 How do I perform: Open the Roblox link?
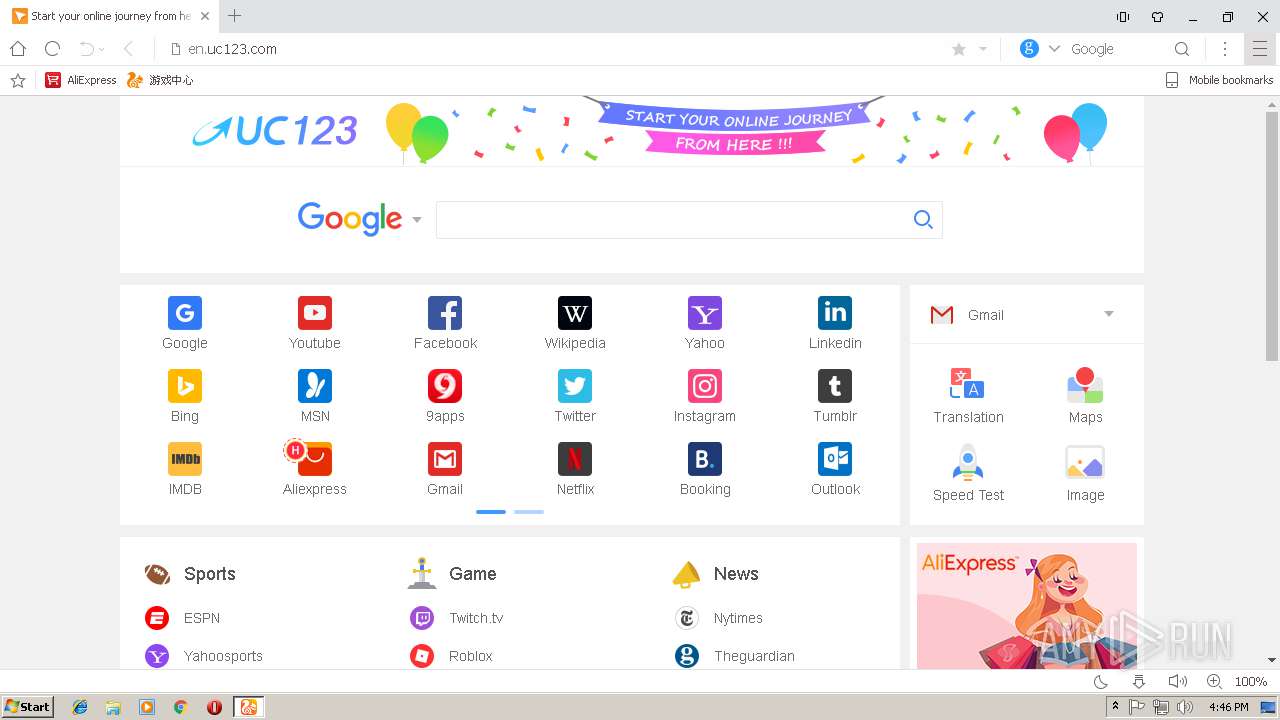(452, 656)
